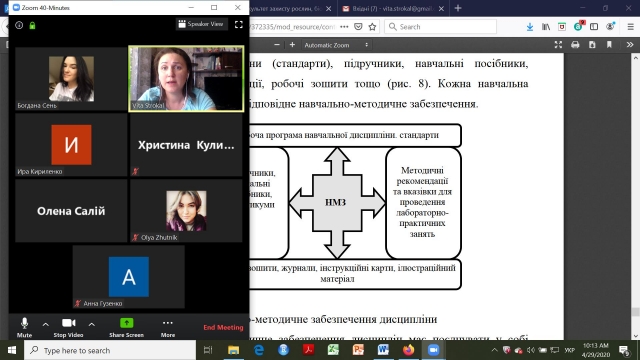Expand video options arrow beside Stop Video

(92, 324)
